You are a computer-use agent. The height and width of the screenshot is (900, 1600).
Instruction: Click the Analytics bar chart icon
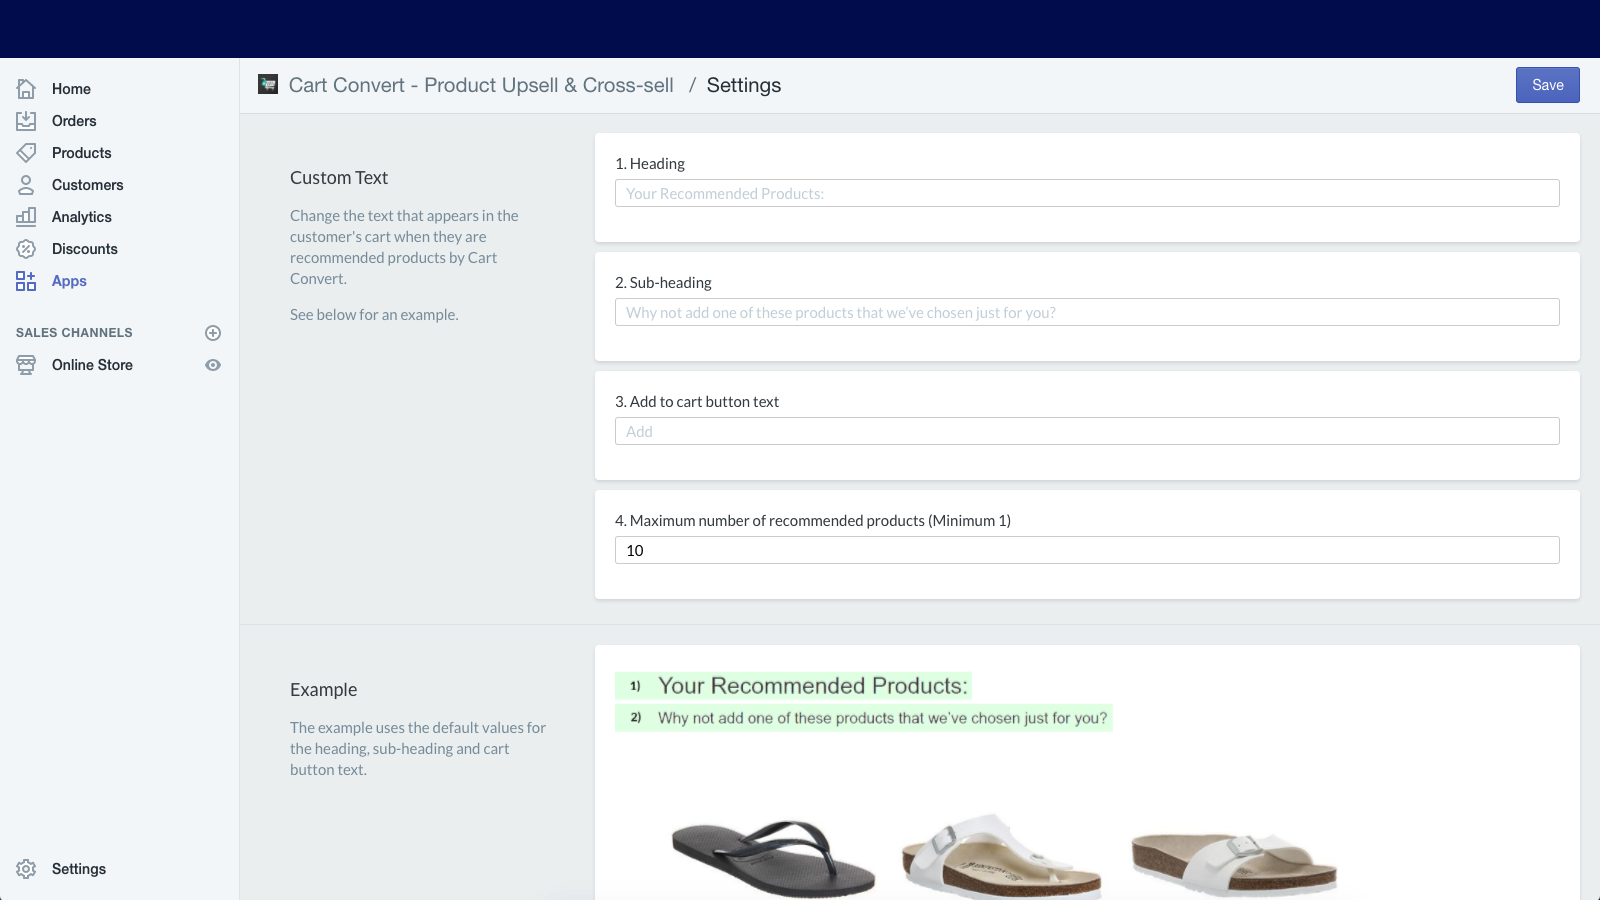click(26, 217)
